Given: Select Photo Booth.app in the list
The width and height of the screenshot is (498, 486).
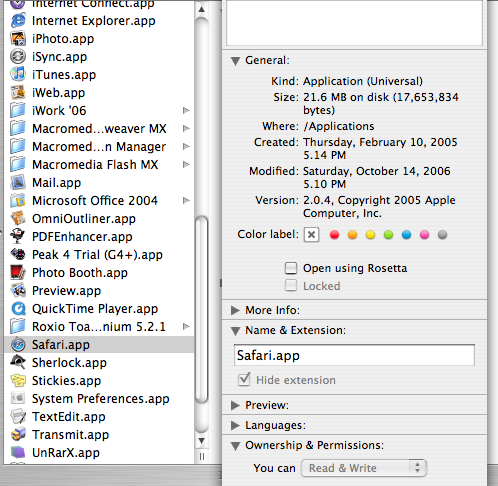Looking at the screenshot, I should click(x=99, y=273).
